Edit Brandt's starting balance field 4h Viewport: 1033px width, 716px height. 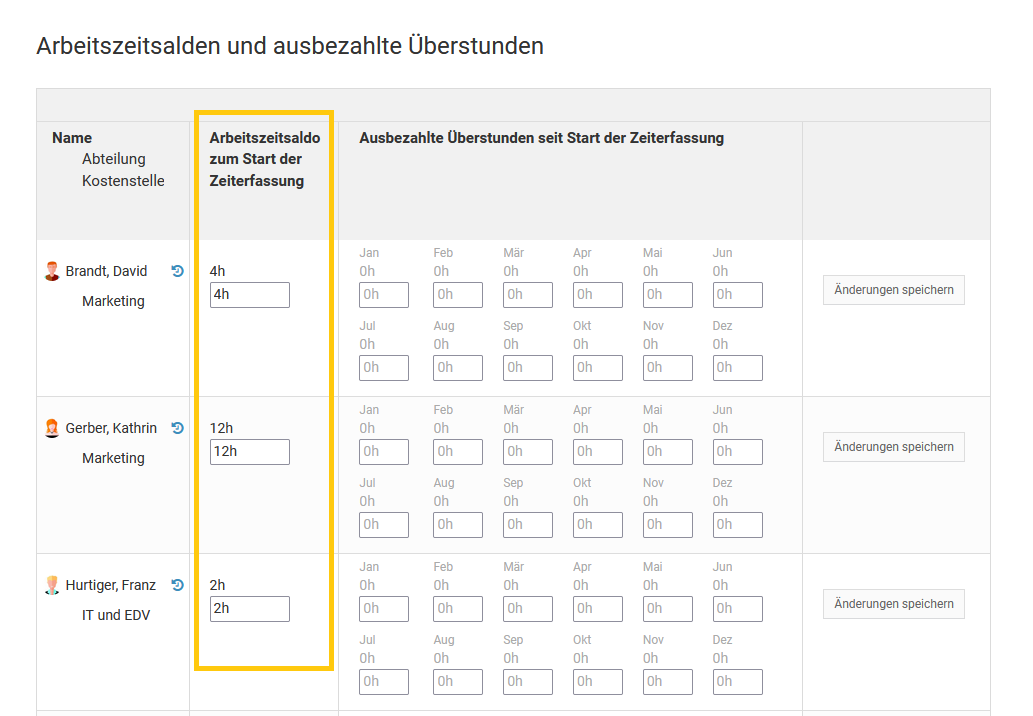(249, 295)
